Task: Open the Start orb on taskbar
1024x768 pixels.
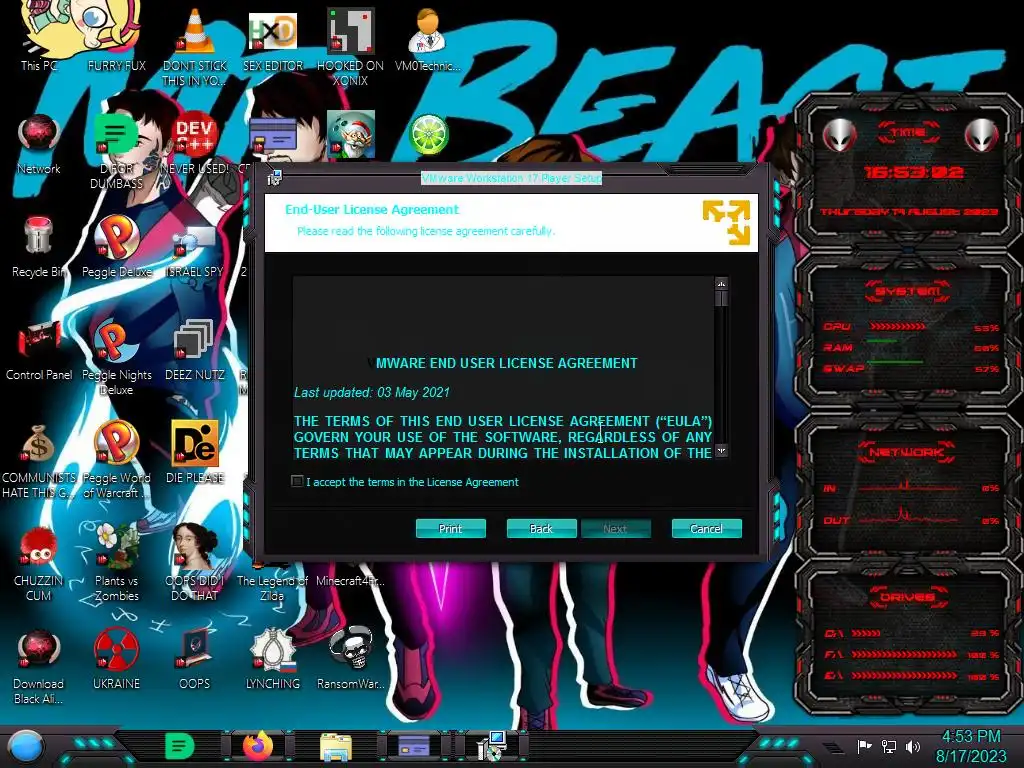Action: [x=26, y=747]
